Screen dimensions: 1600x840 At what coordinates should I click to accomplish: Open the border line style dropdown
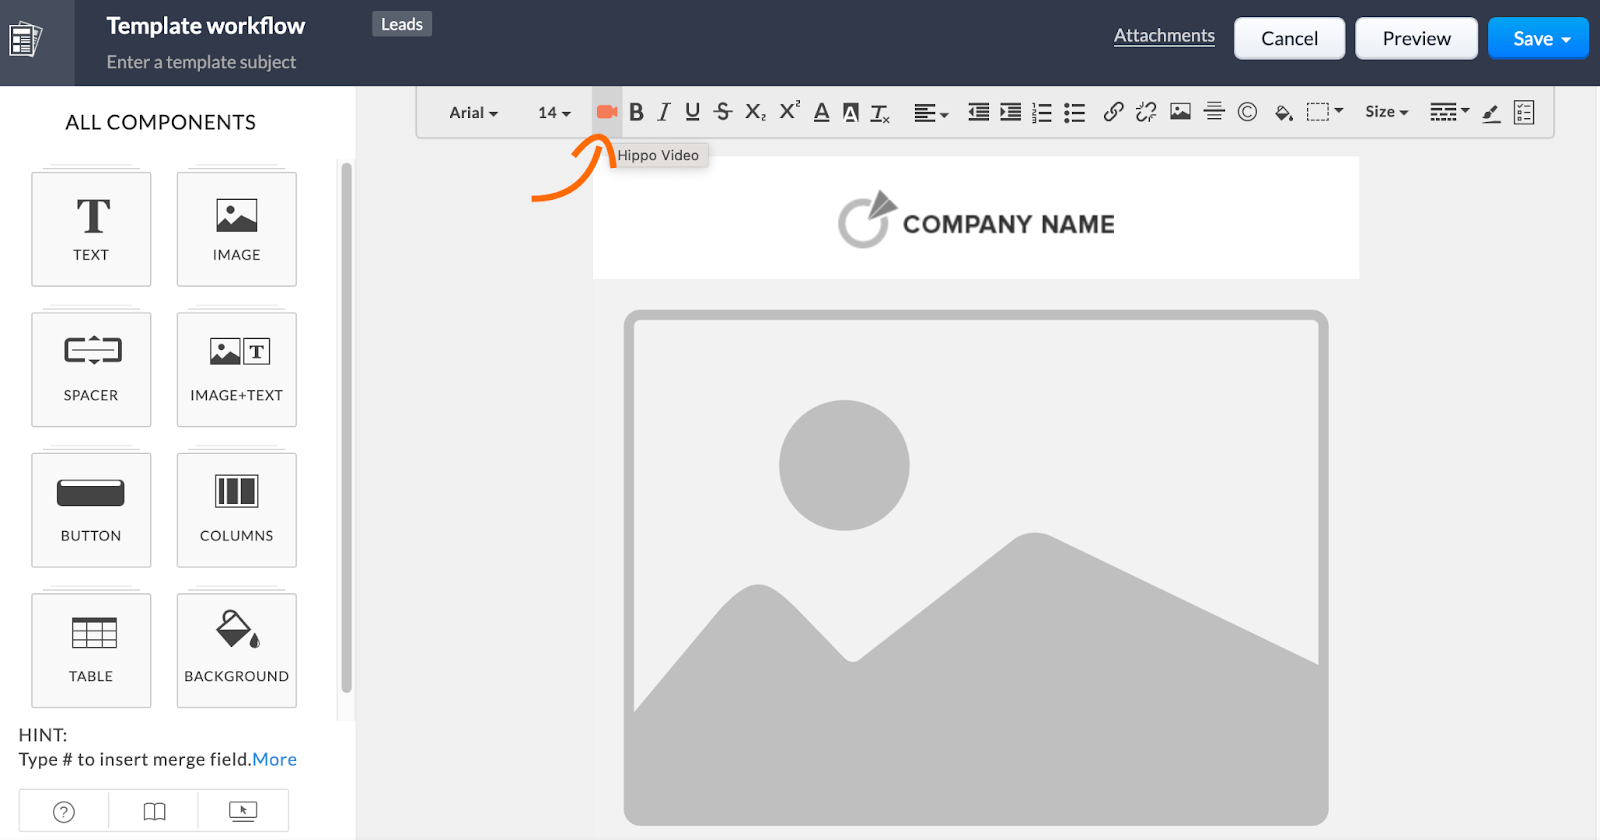[1449, 112]
